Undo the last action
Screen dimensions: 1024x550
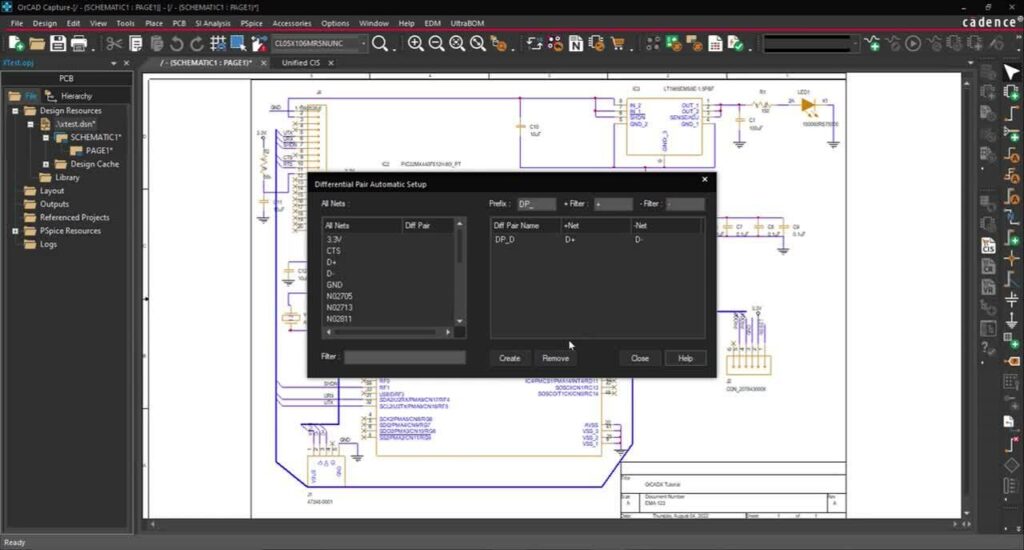pos(176,44)
